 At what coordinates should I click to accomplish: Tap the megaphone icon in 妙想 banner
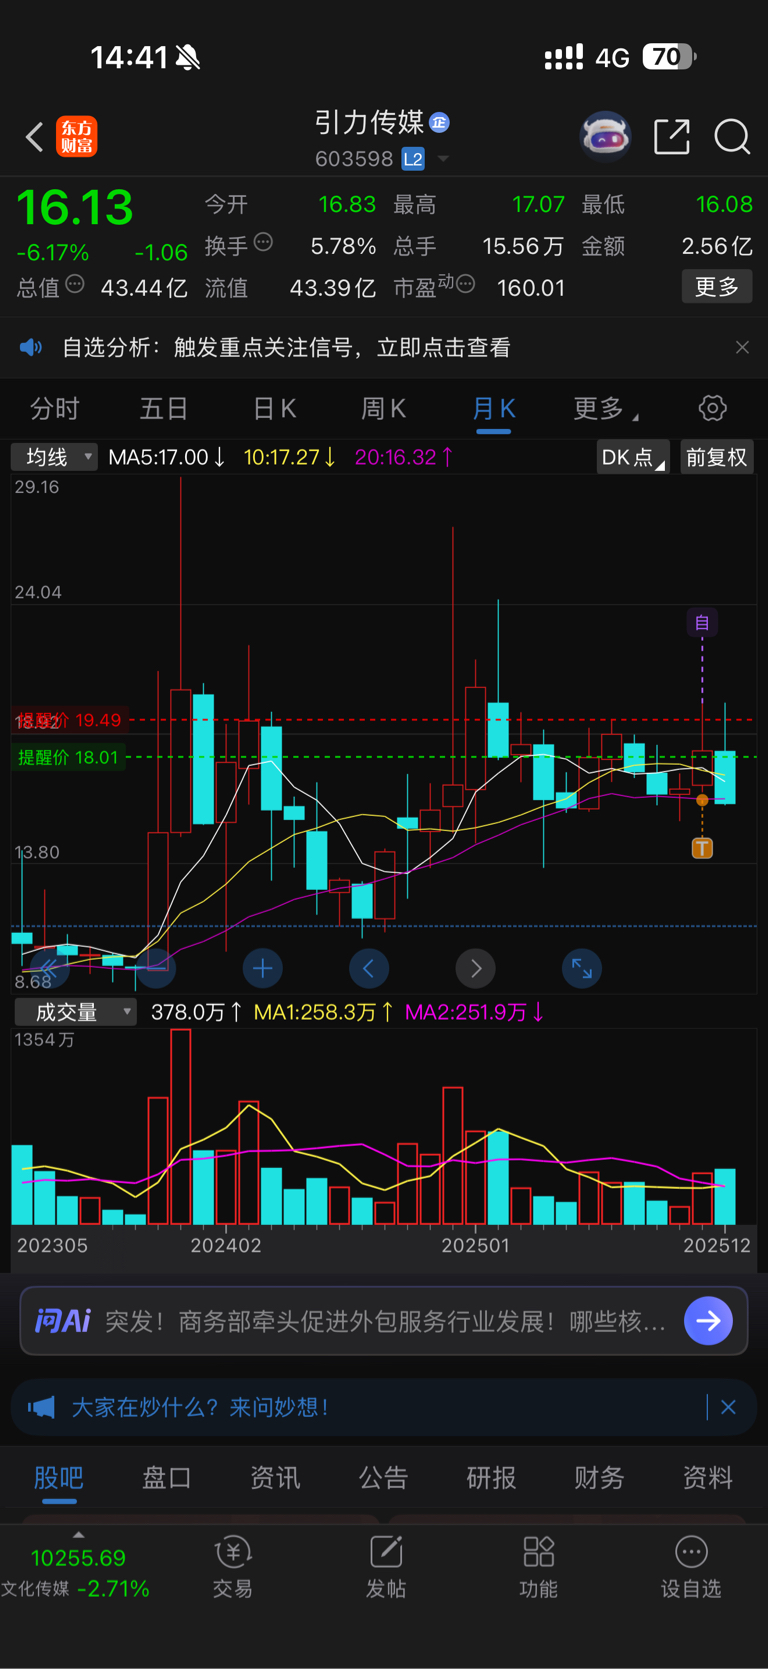point(41,1407)
